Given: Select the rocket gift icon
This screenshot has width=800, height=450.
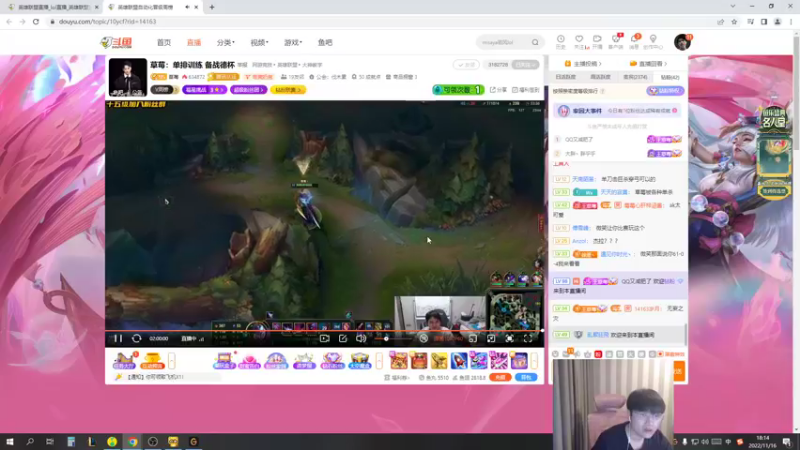Looking at the screenshot, I should [459, 361].
